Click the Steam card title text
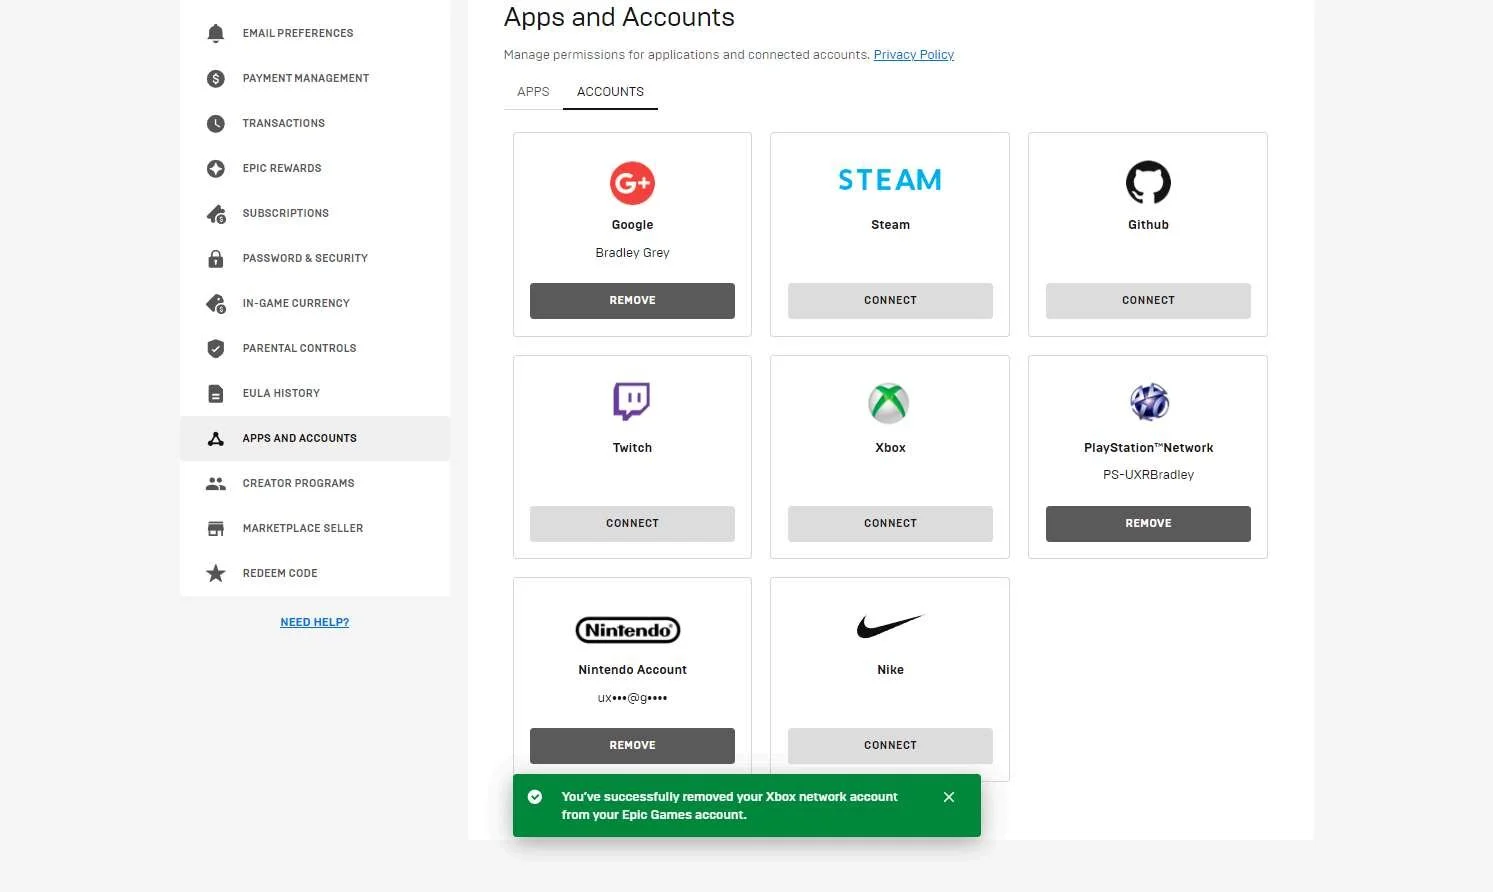The image size is (1493, 892). pos(890,225)
